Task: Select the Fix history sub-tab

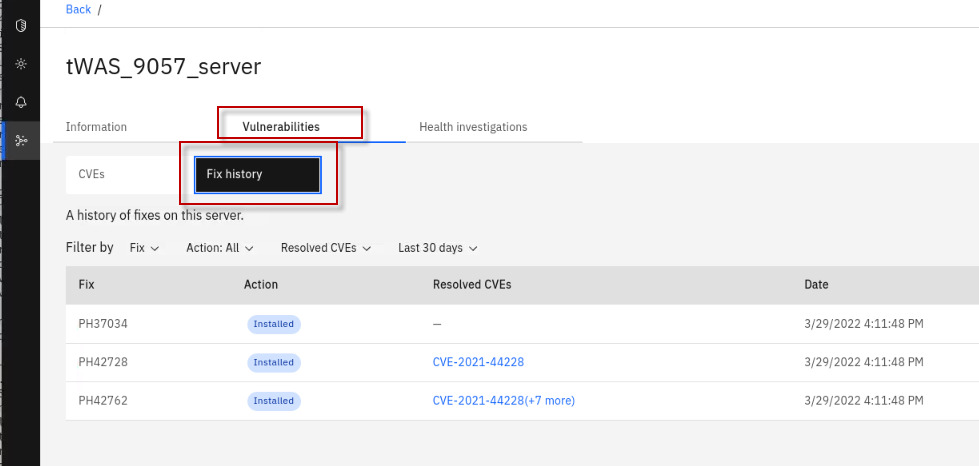Action: tap(257, 174)
